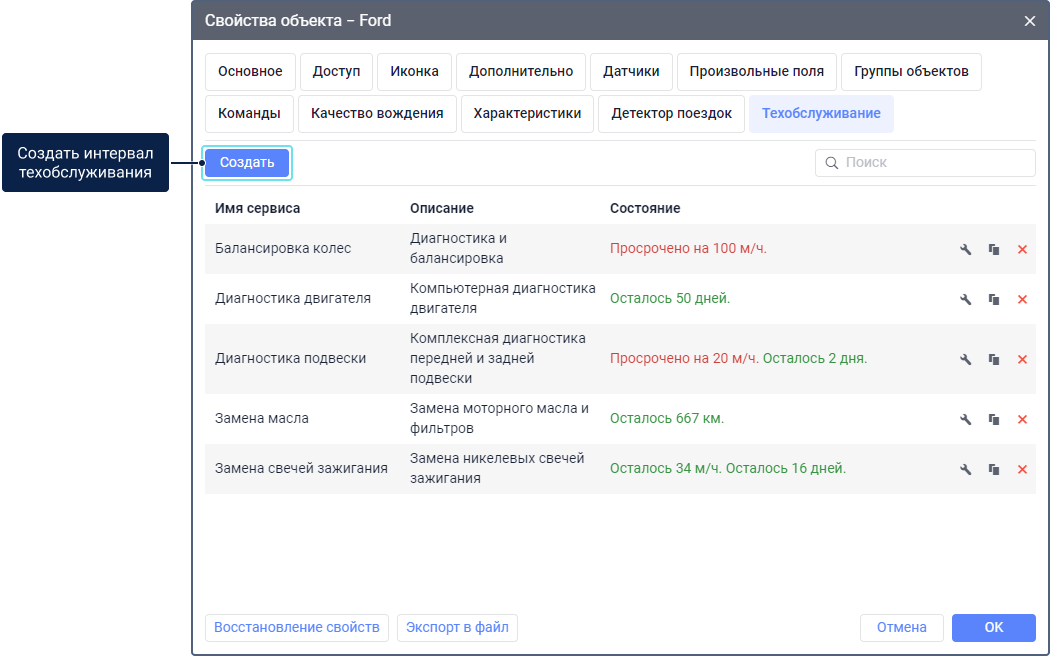Switch to the Датчики tab

coord(631,72)
